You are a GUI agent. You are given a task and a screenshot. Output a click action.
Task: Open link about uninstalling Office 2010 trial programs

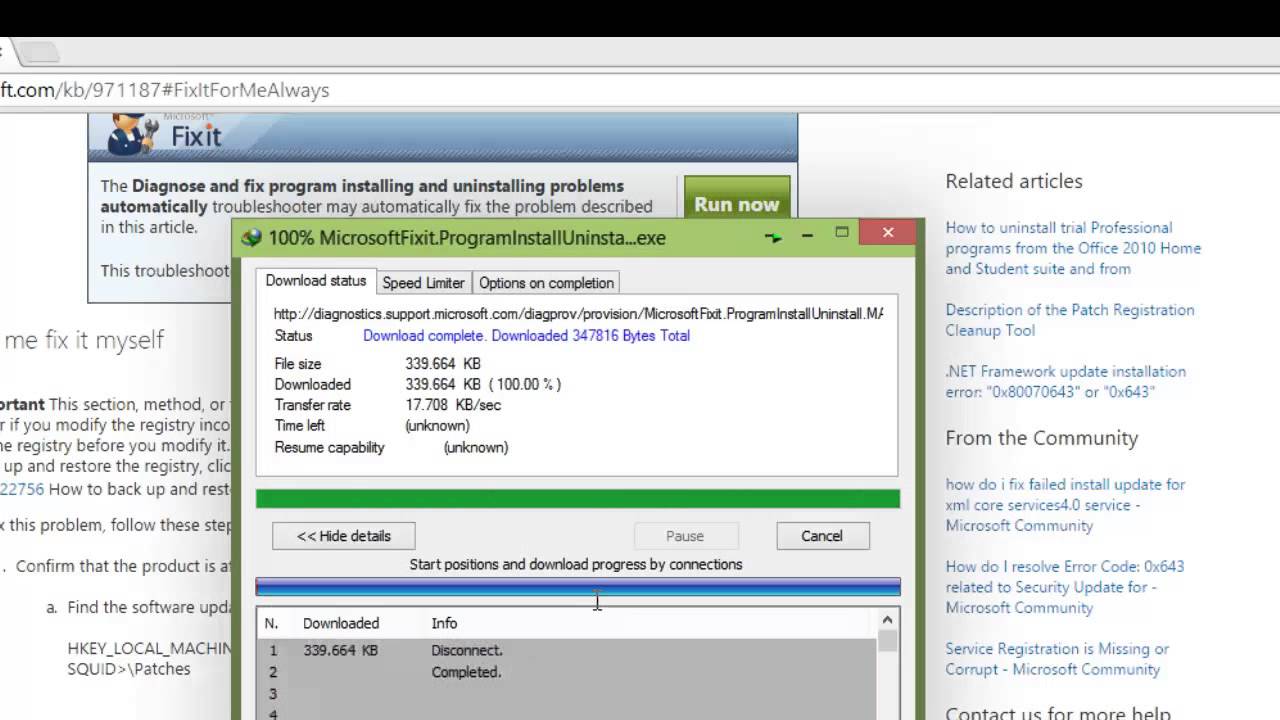click(1073, 248)
